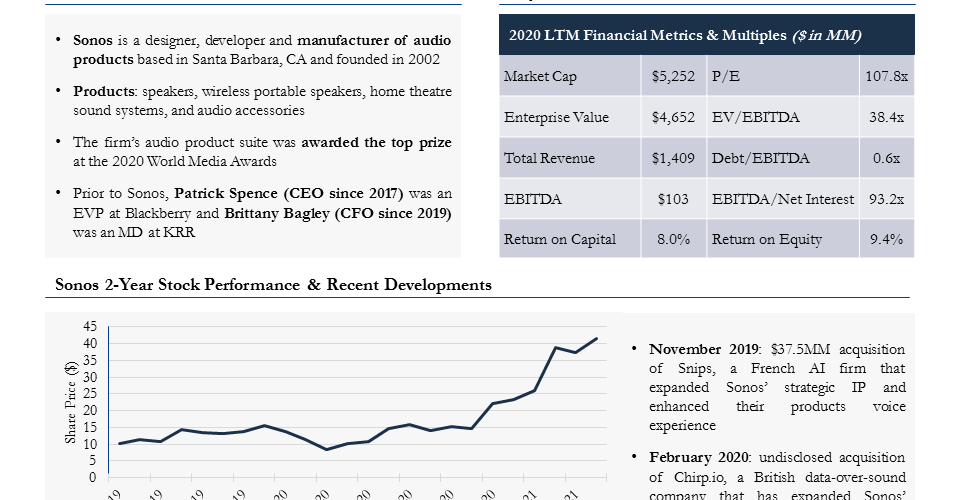Click the 'Chirp.io' company name
This screenshot has height=500, width=960.
(x=702, y=477)
